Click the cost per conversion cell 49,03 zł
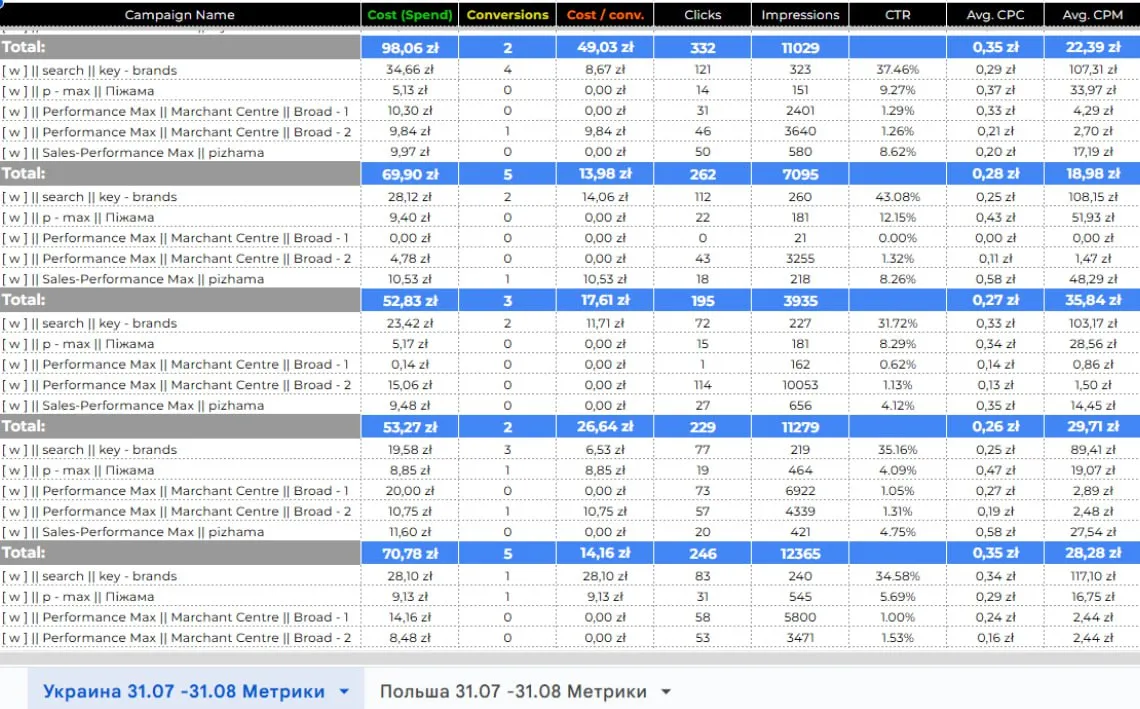 (x=605, y=47)
